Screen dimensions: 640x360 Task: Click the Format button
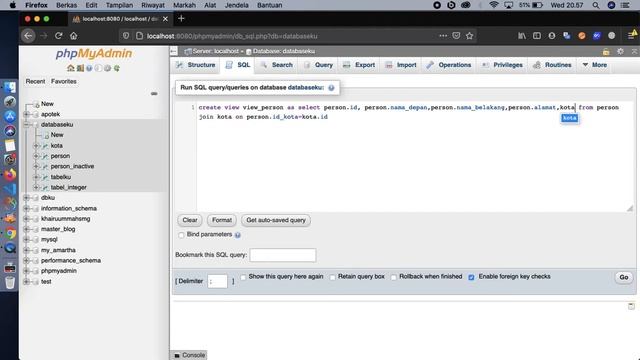(222, 220)
